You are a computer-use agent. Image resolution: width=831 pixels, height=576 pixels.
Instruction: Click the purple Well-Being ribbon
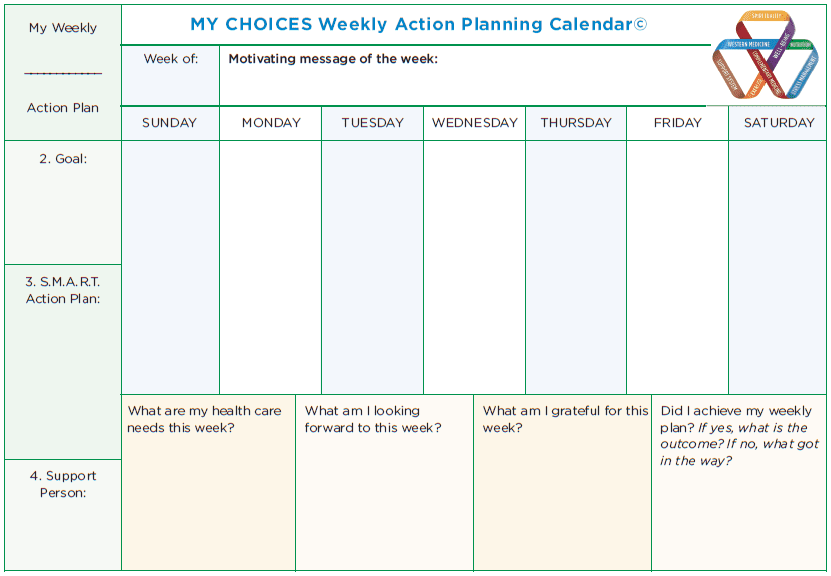click(x=780, y=44)
